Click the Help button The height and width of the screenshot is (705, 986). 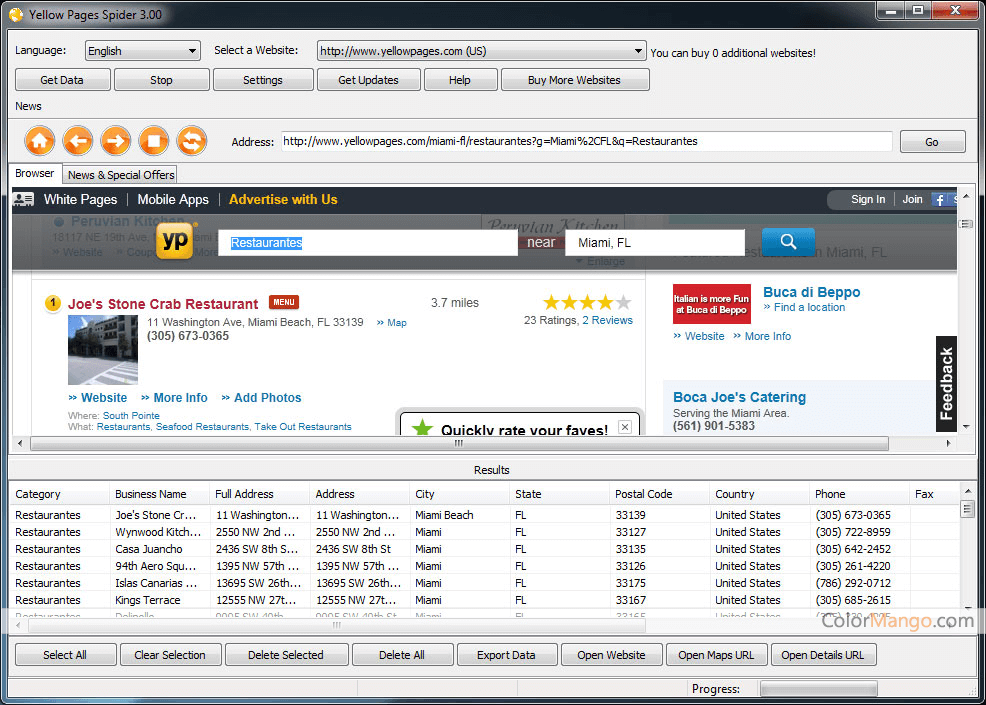(x=460, y=80)
